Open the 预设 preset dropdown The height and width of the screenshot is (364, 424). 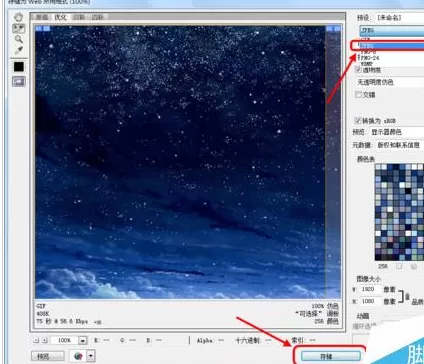(399, 17)
